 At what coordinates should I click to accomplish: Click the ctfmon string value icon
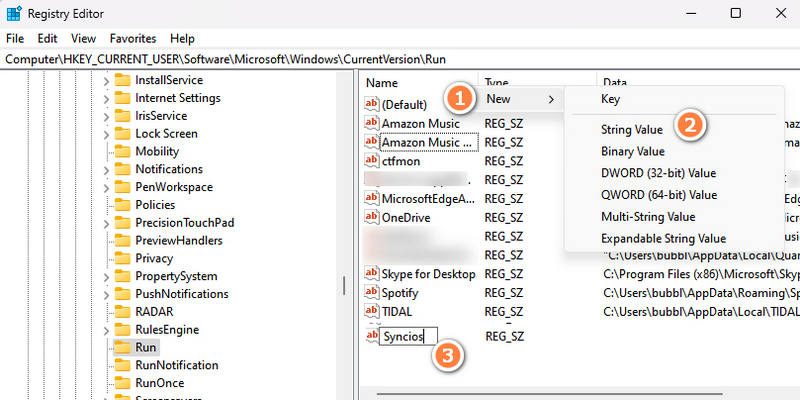pyautogui.click(x=372, y=161)
